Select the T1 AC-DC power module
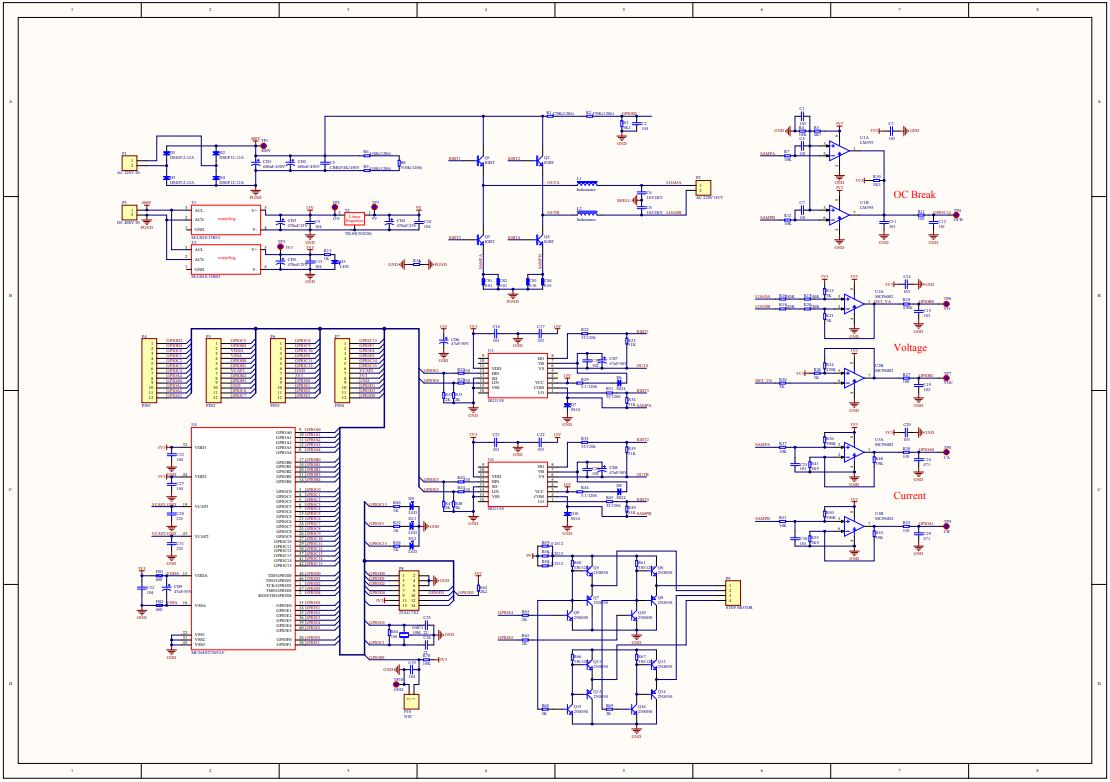 (226, 220)
